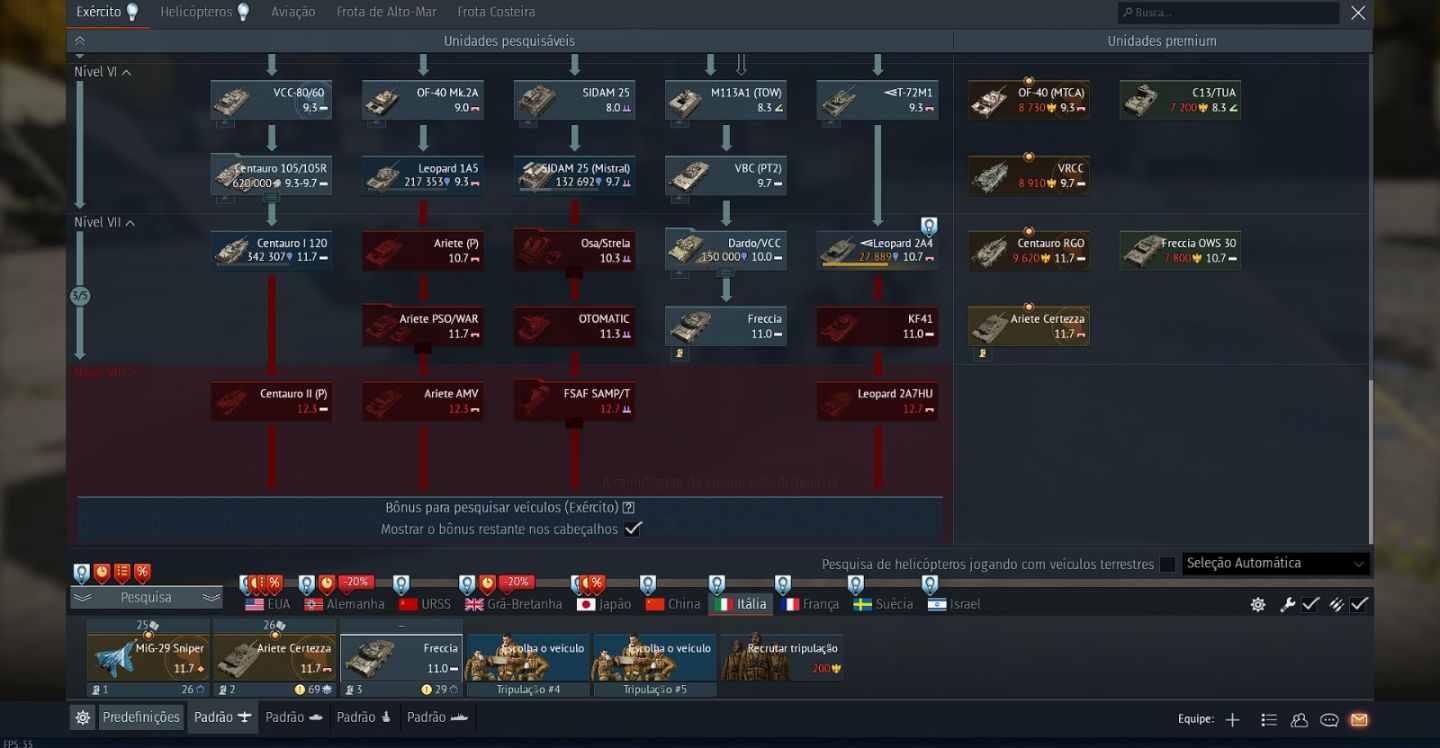Open the Frota Costeira tab
This screenshot has width=1440, height=748.
(496, 12)
